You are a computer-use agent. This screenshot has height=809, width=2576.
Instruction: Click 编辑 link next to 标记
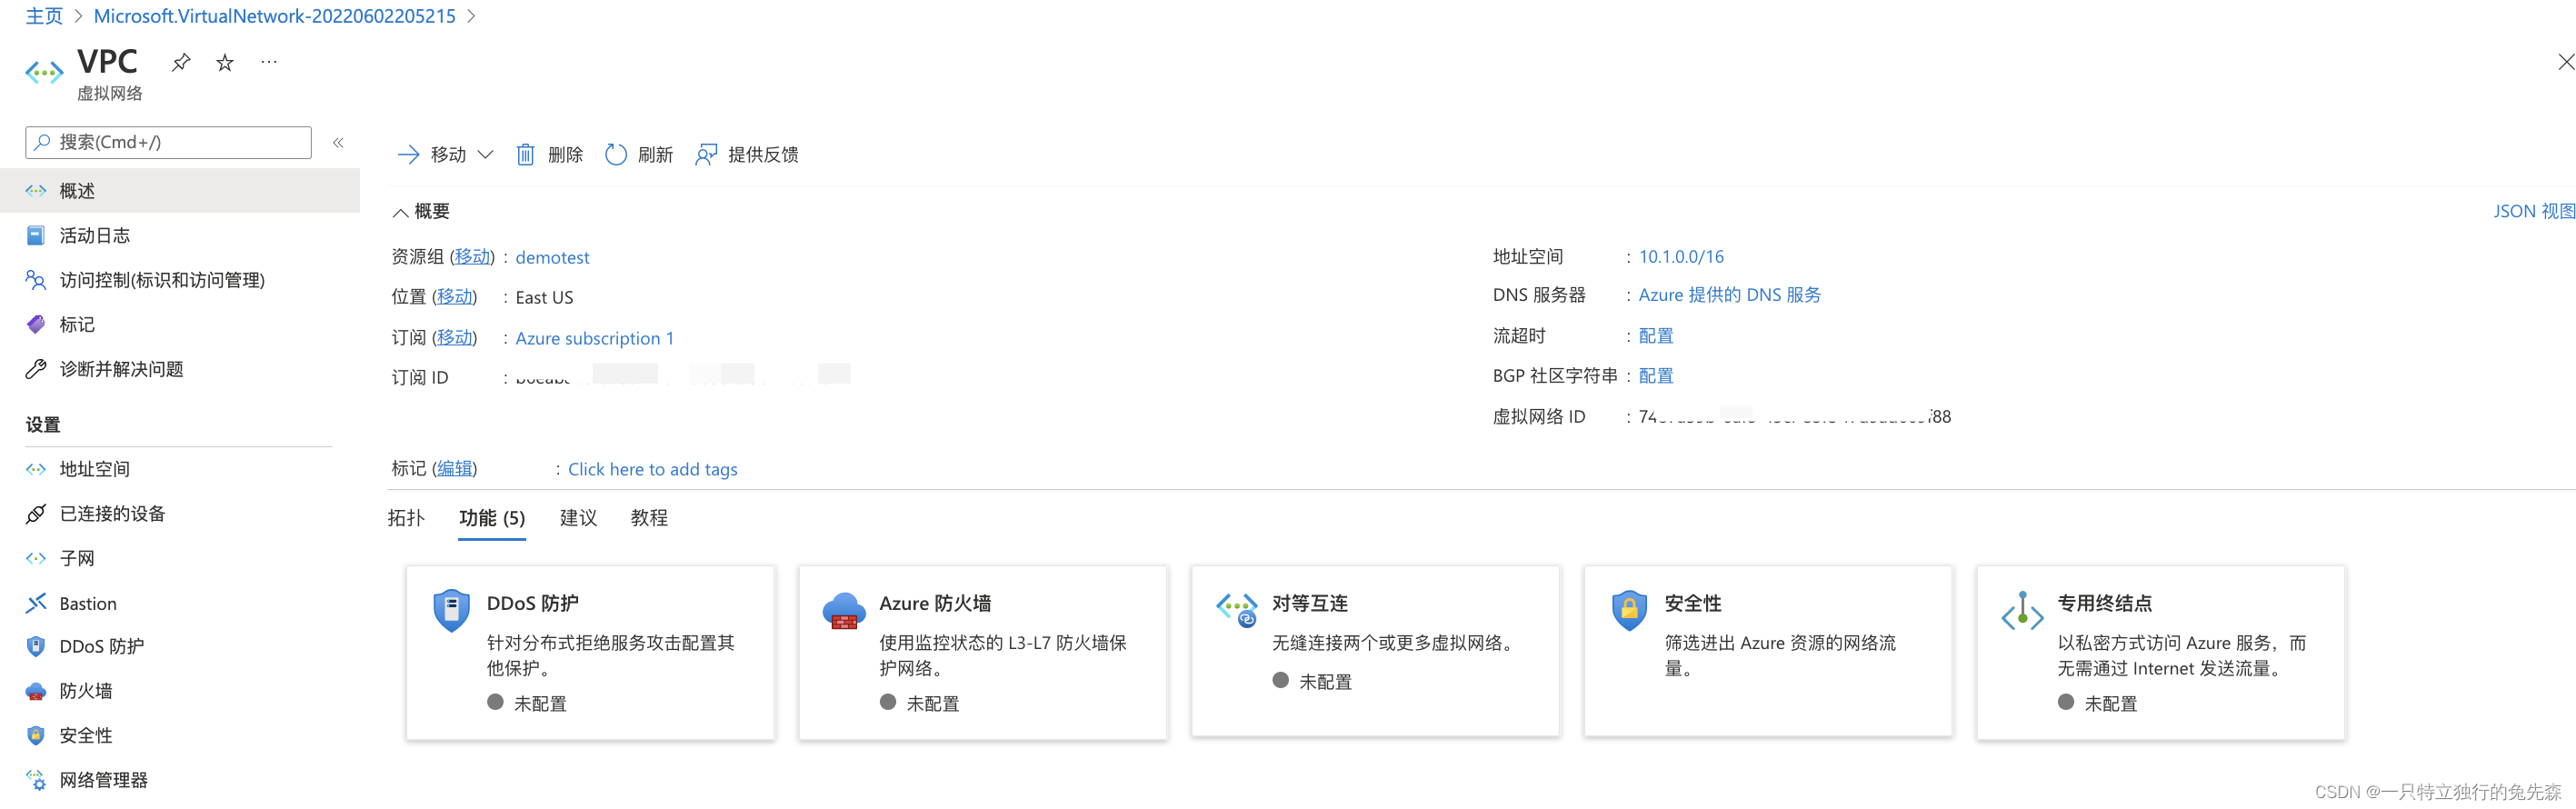[x=454, y=469]
